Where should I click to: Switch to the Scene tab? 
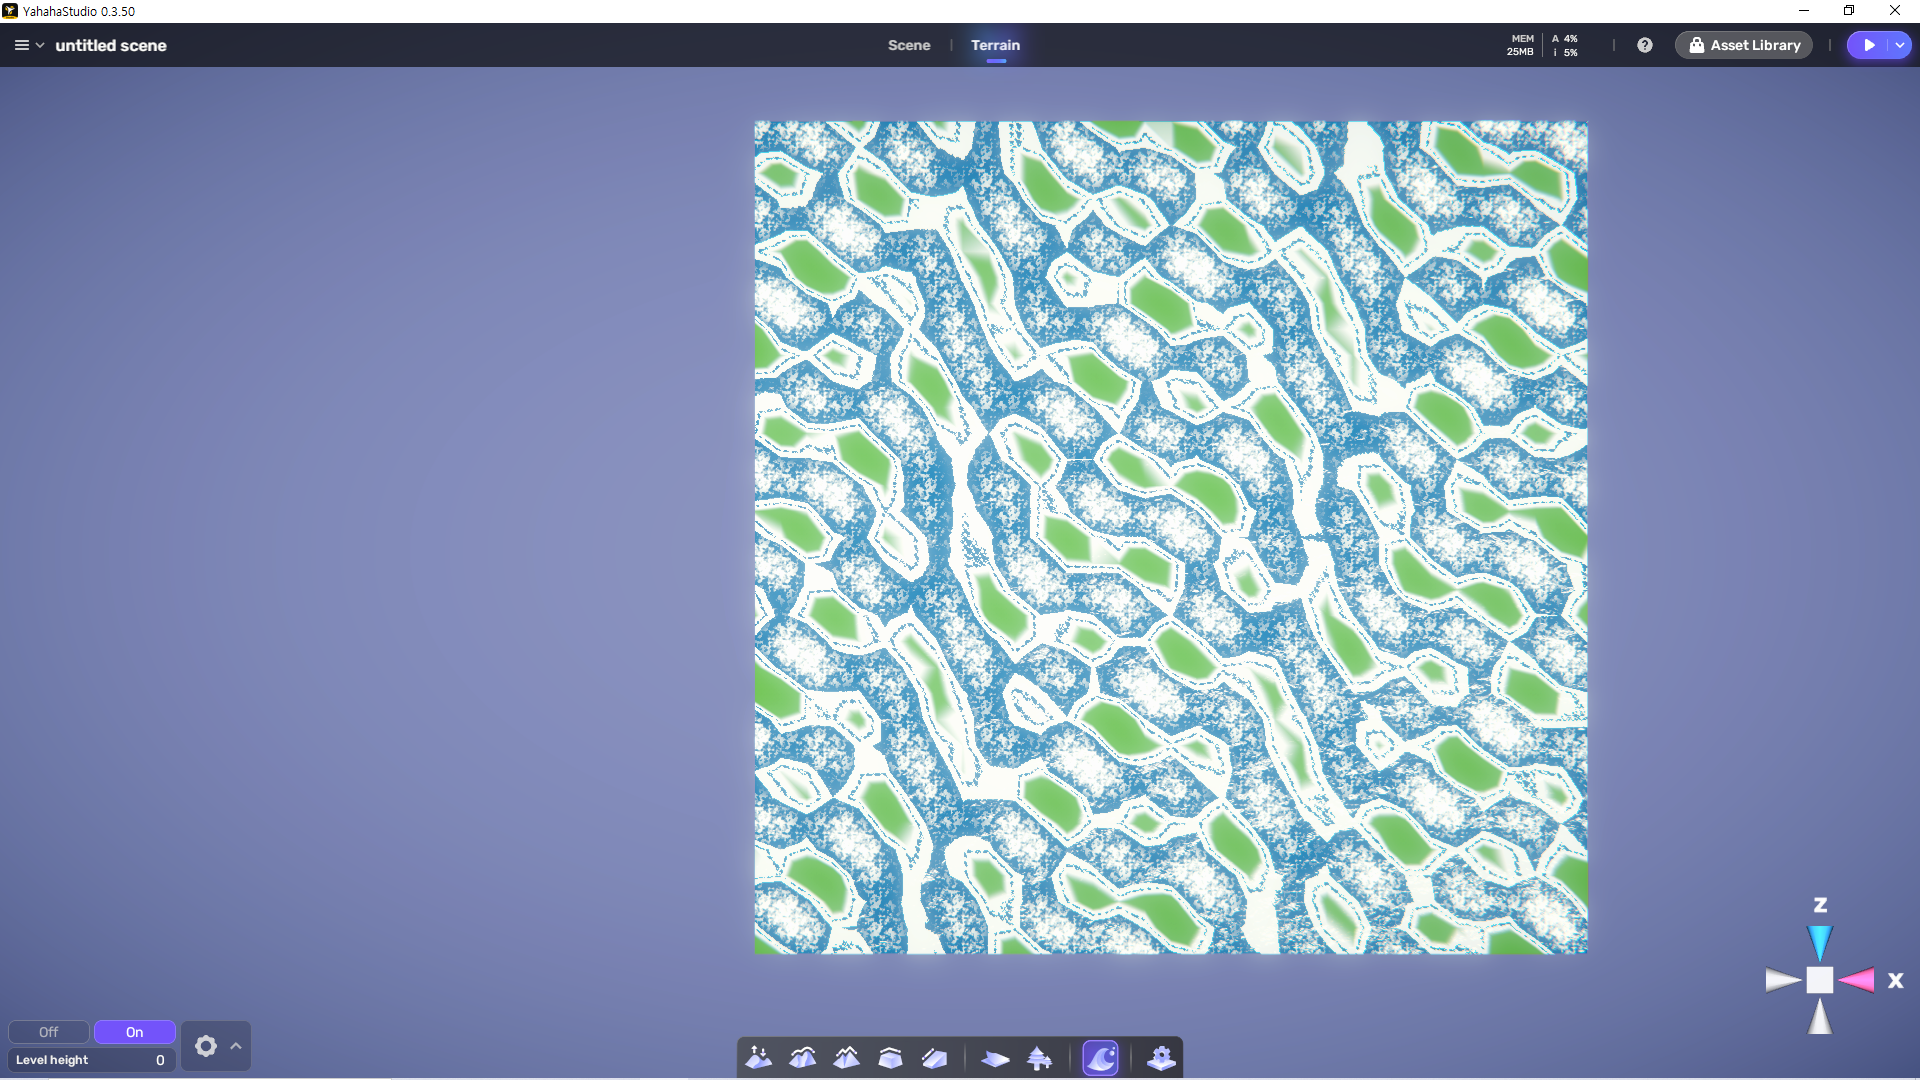[x=908, y=45]
